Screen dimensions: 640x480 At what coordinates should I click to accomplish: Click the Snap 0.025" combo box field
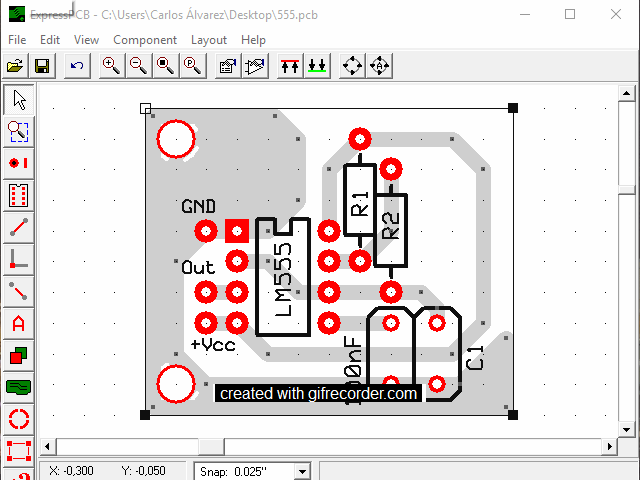252,472
